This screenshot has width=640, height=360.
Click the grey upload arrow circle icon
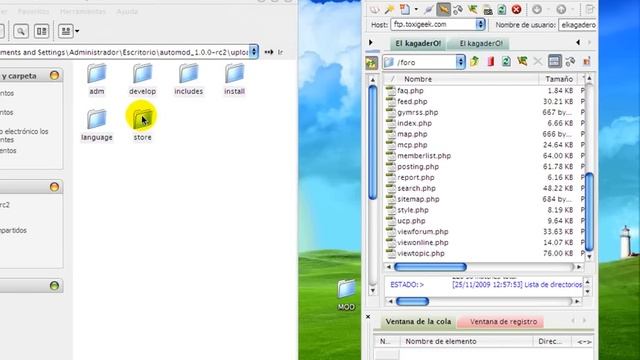point(561,9)
